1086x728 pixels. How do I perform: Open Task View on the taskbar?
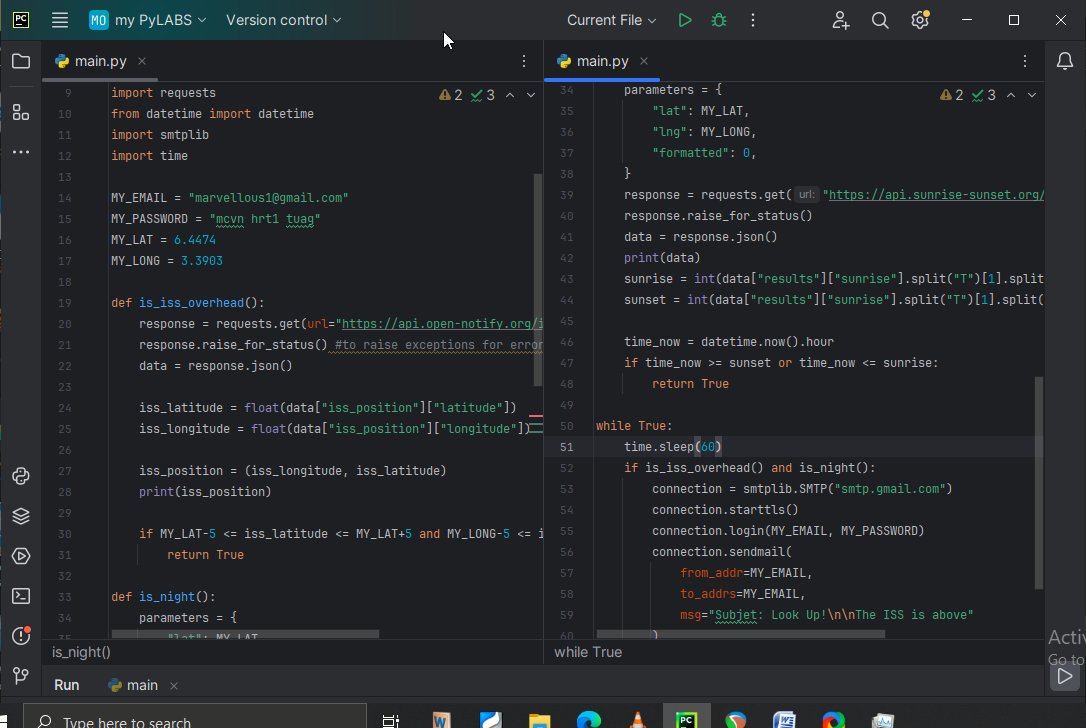[391, 720]
